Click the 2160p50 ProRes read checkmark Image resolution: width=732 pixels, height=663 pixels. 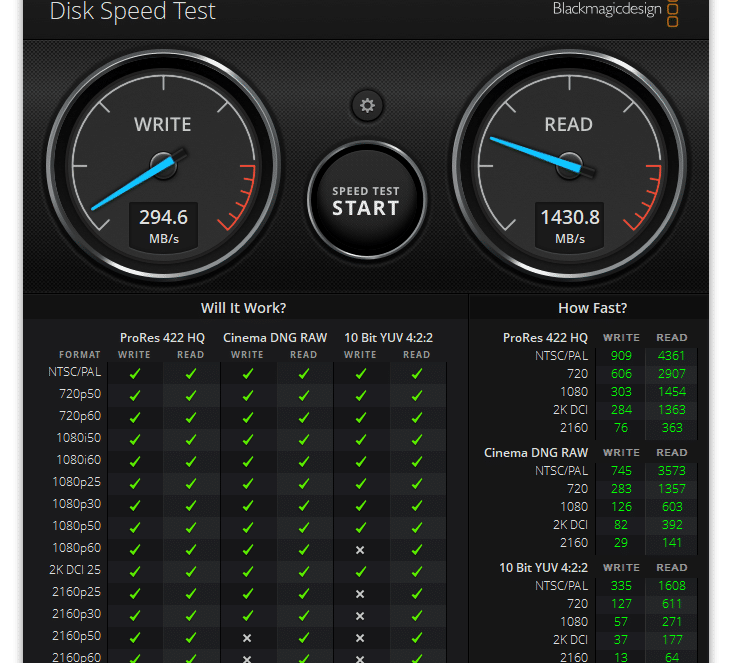[191, 637]
